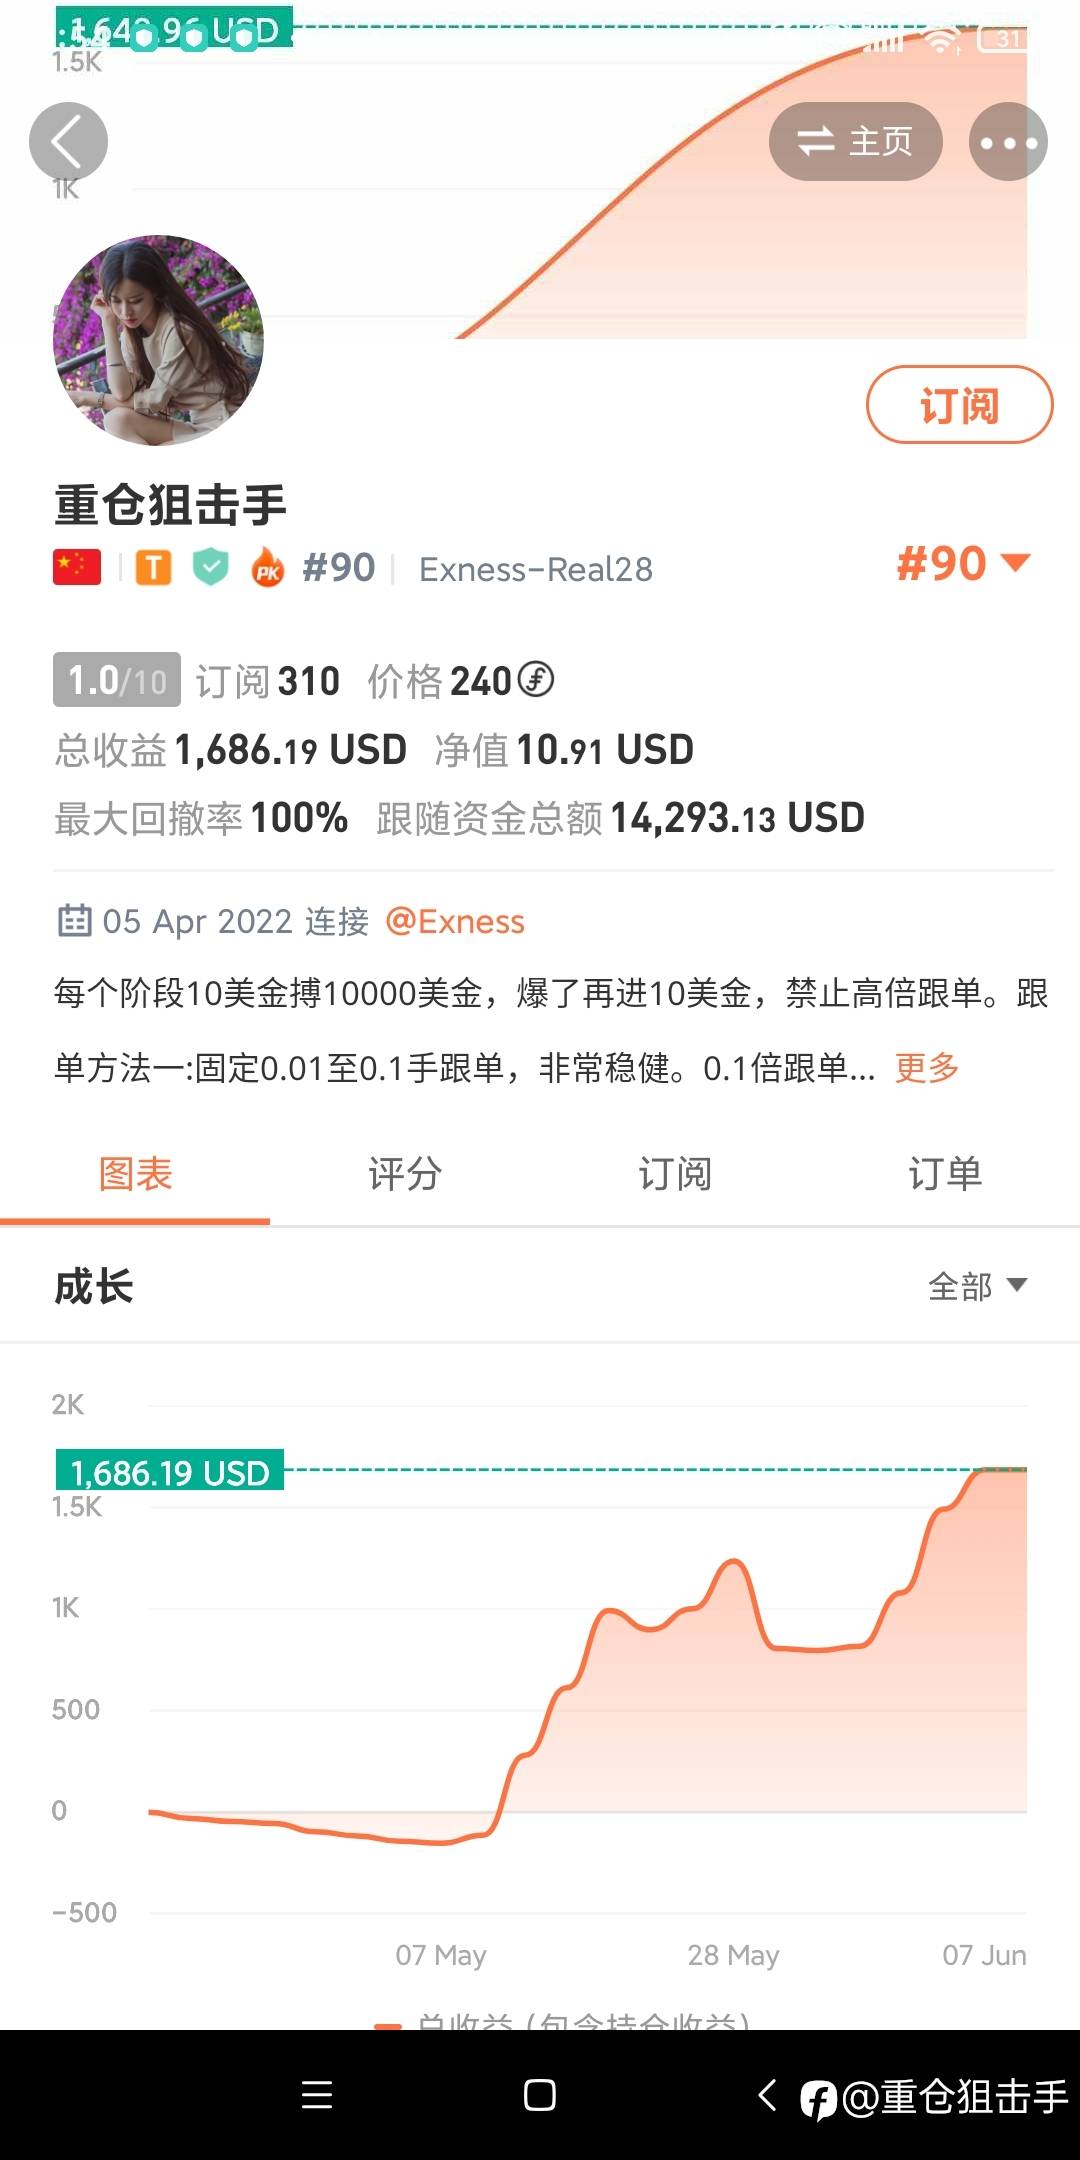Expand description with 更多 link
This screenshot has width=1080, height=2160.
click(x=926, y=1068)
